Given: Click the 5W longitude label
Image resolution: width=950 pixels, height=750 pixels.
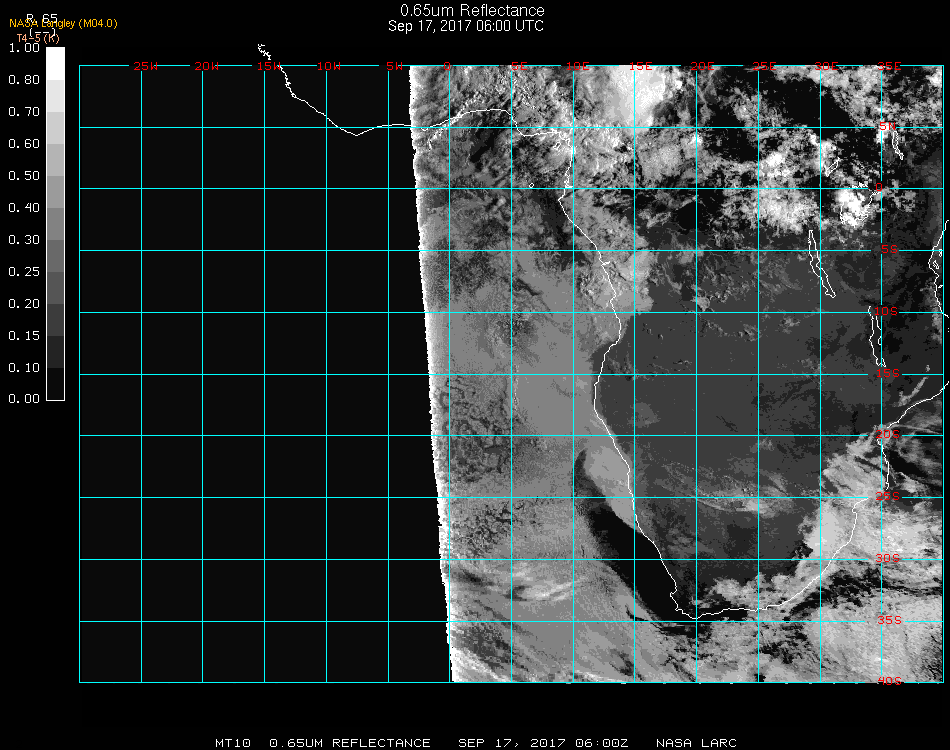Looking at the screenshot, I should tap(394, 66).
